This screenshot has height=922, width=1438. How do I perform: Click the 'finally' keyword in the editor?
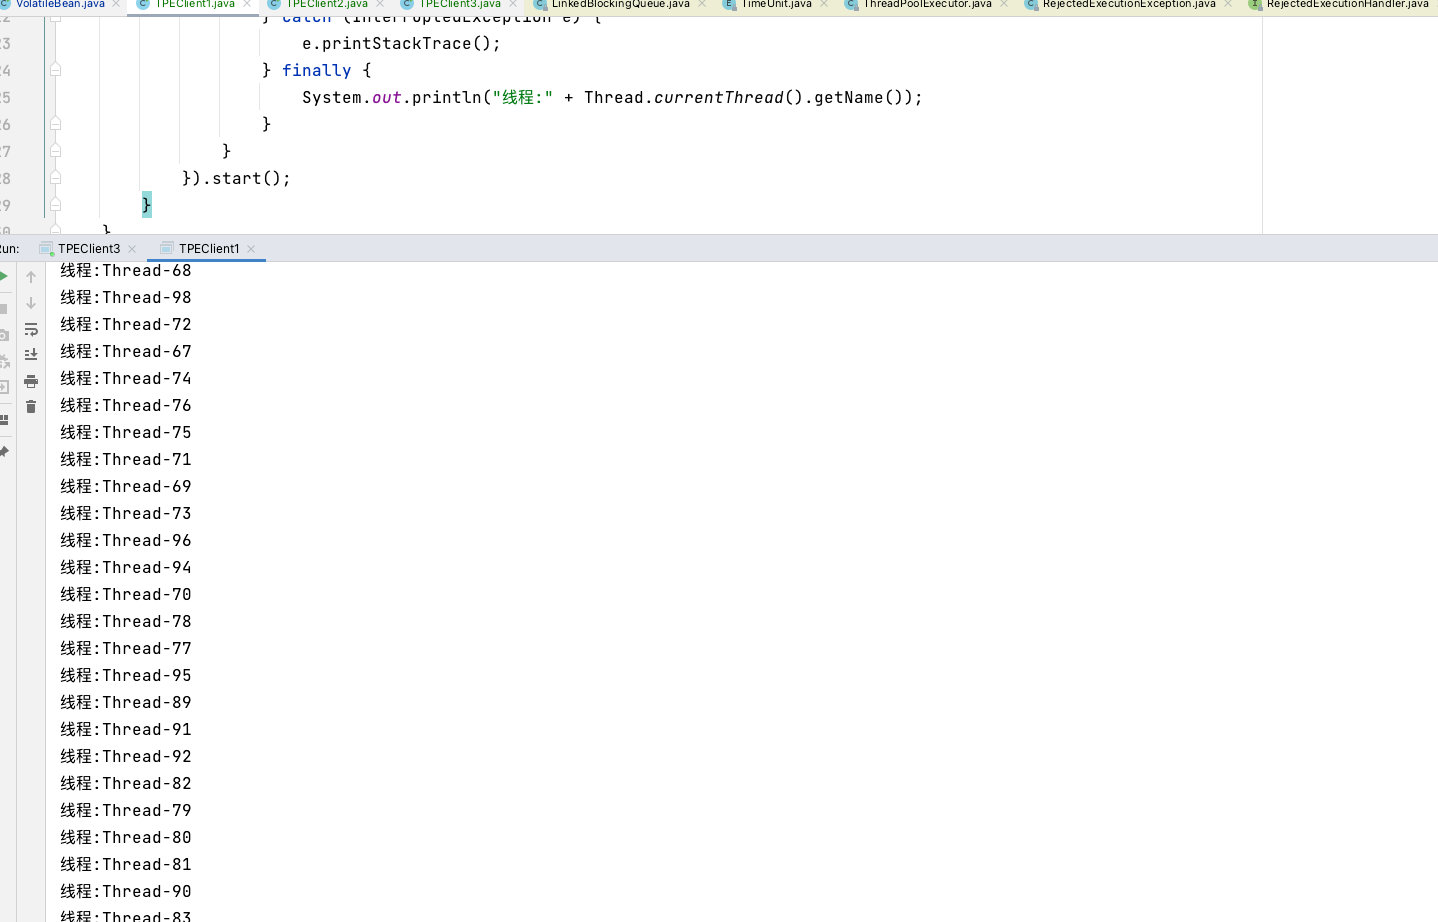pyautogui.click(x=316, y=70)
